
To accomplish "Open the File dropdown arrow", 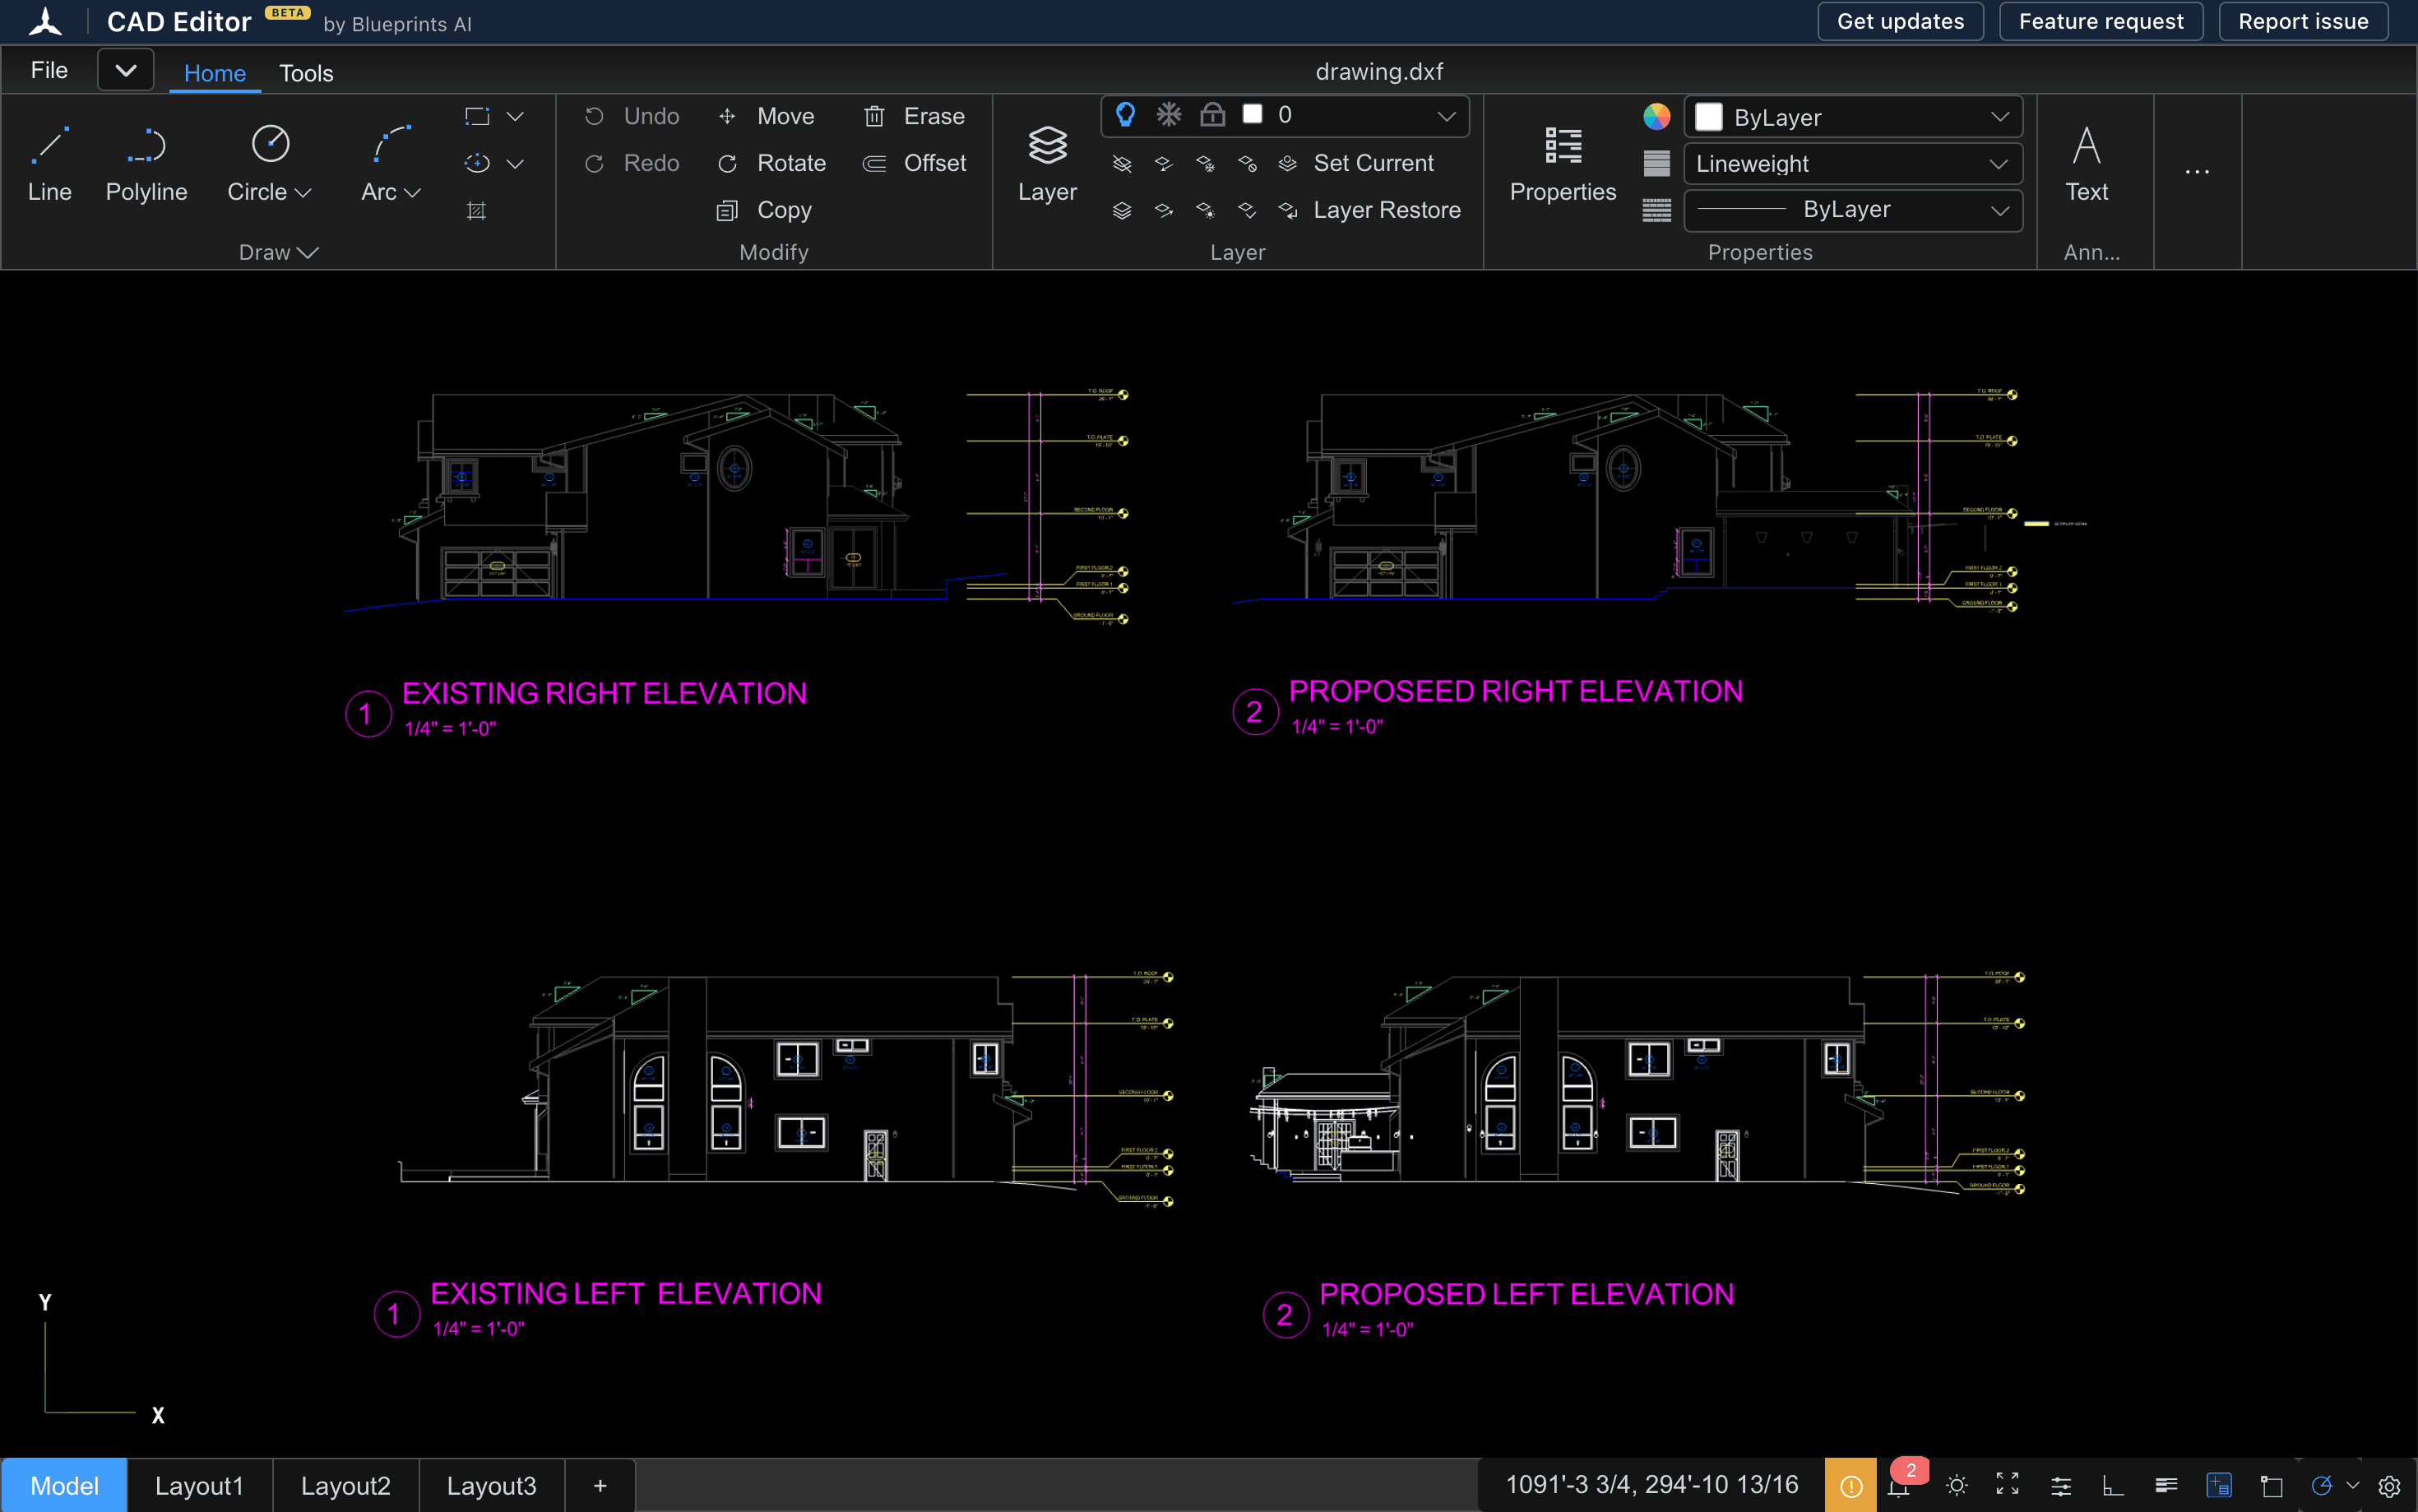I will point(126,70).
